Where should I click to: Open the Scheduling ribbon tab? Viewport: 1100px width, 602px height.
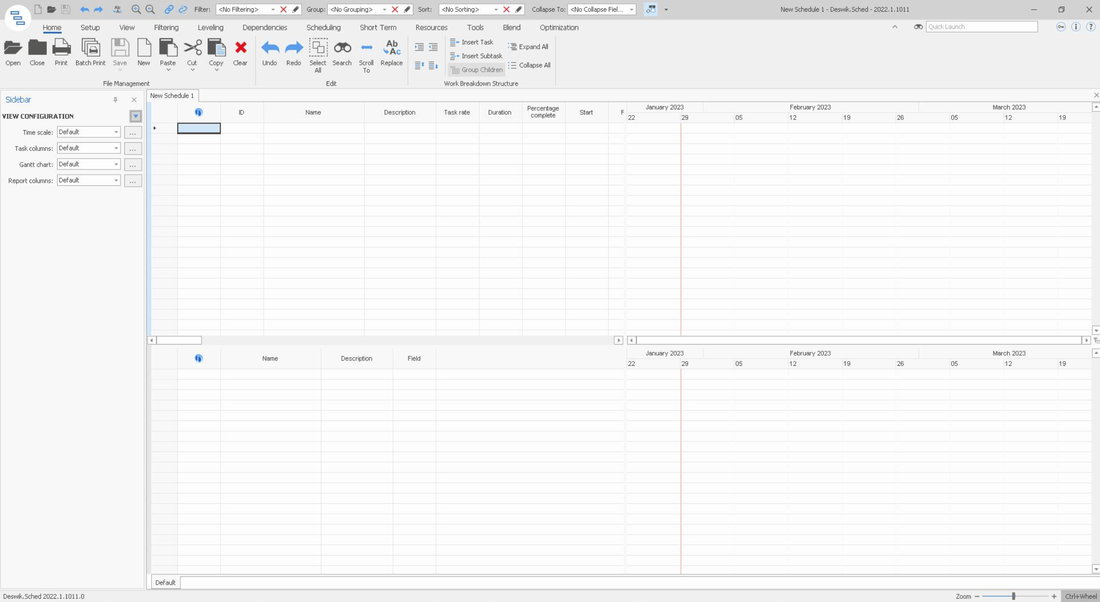323,27
